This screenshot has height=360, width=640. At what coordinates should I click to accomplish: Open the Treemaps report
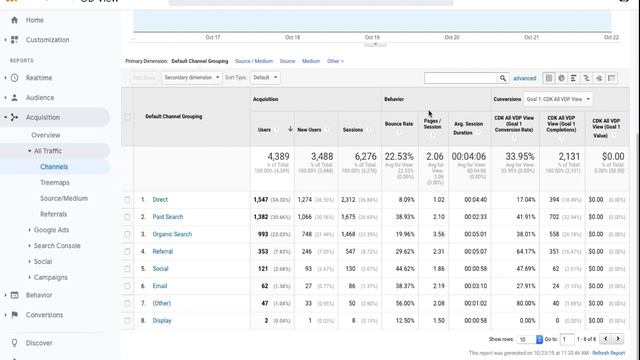[x=55, y=182]
